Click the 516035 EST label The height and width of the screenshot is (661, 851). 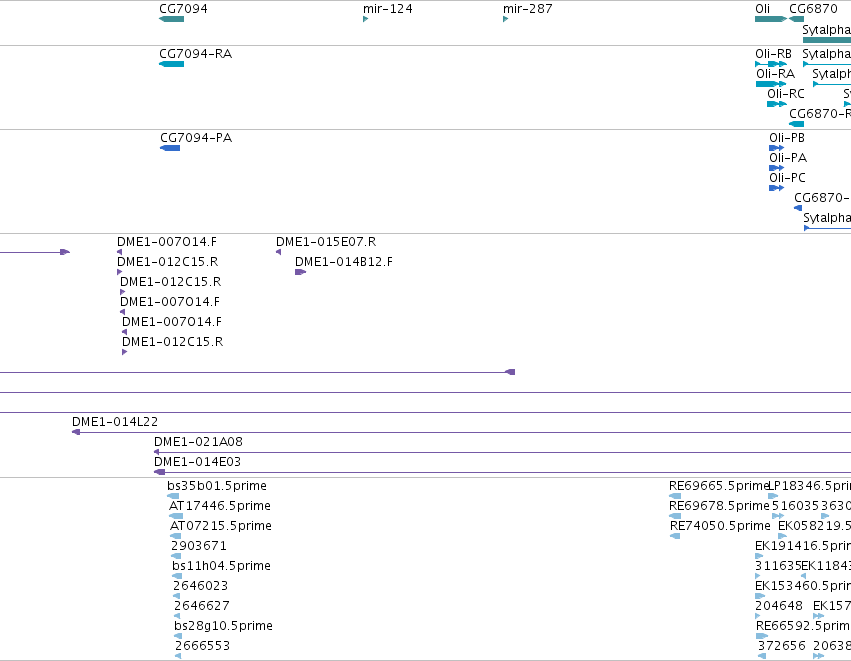tap(796, 506)
